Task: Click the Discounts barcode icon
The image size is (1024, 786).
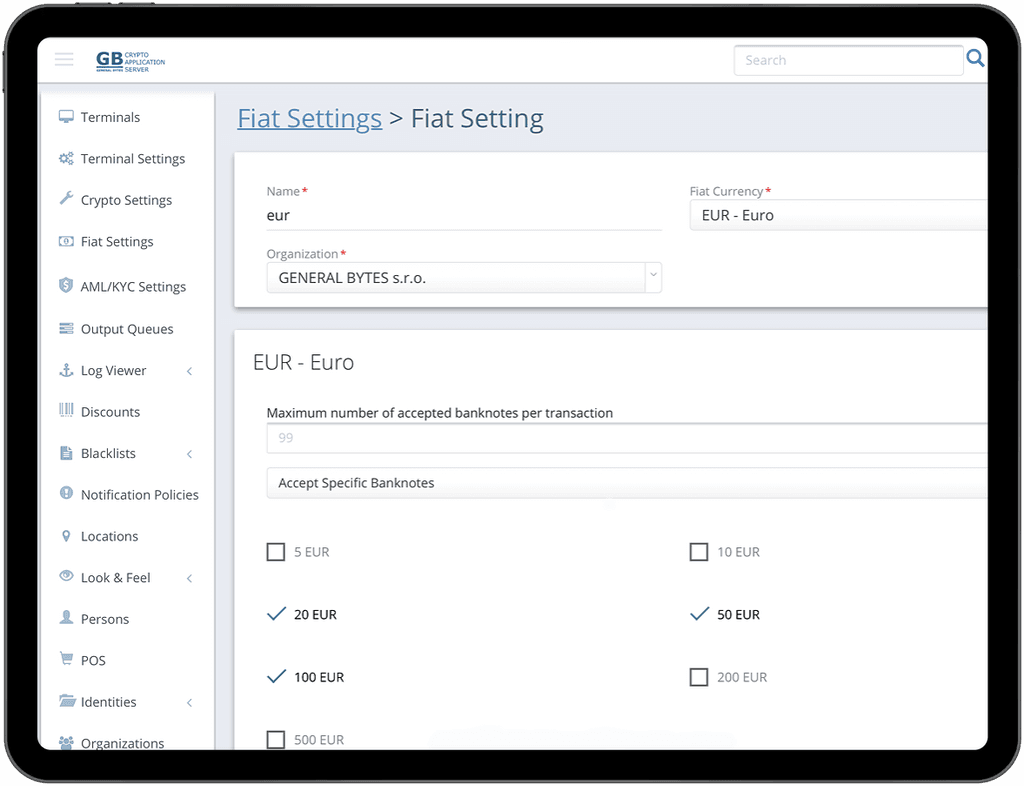Action: click(67, 411)
